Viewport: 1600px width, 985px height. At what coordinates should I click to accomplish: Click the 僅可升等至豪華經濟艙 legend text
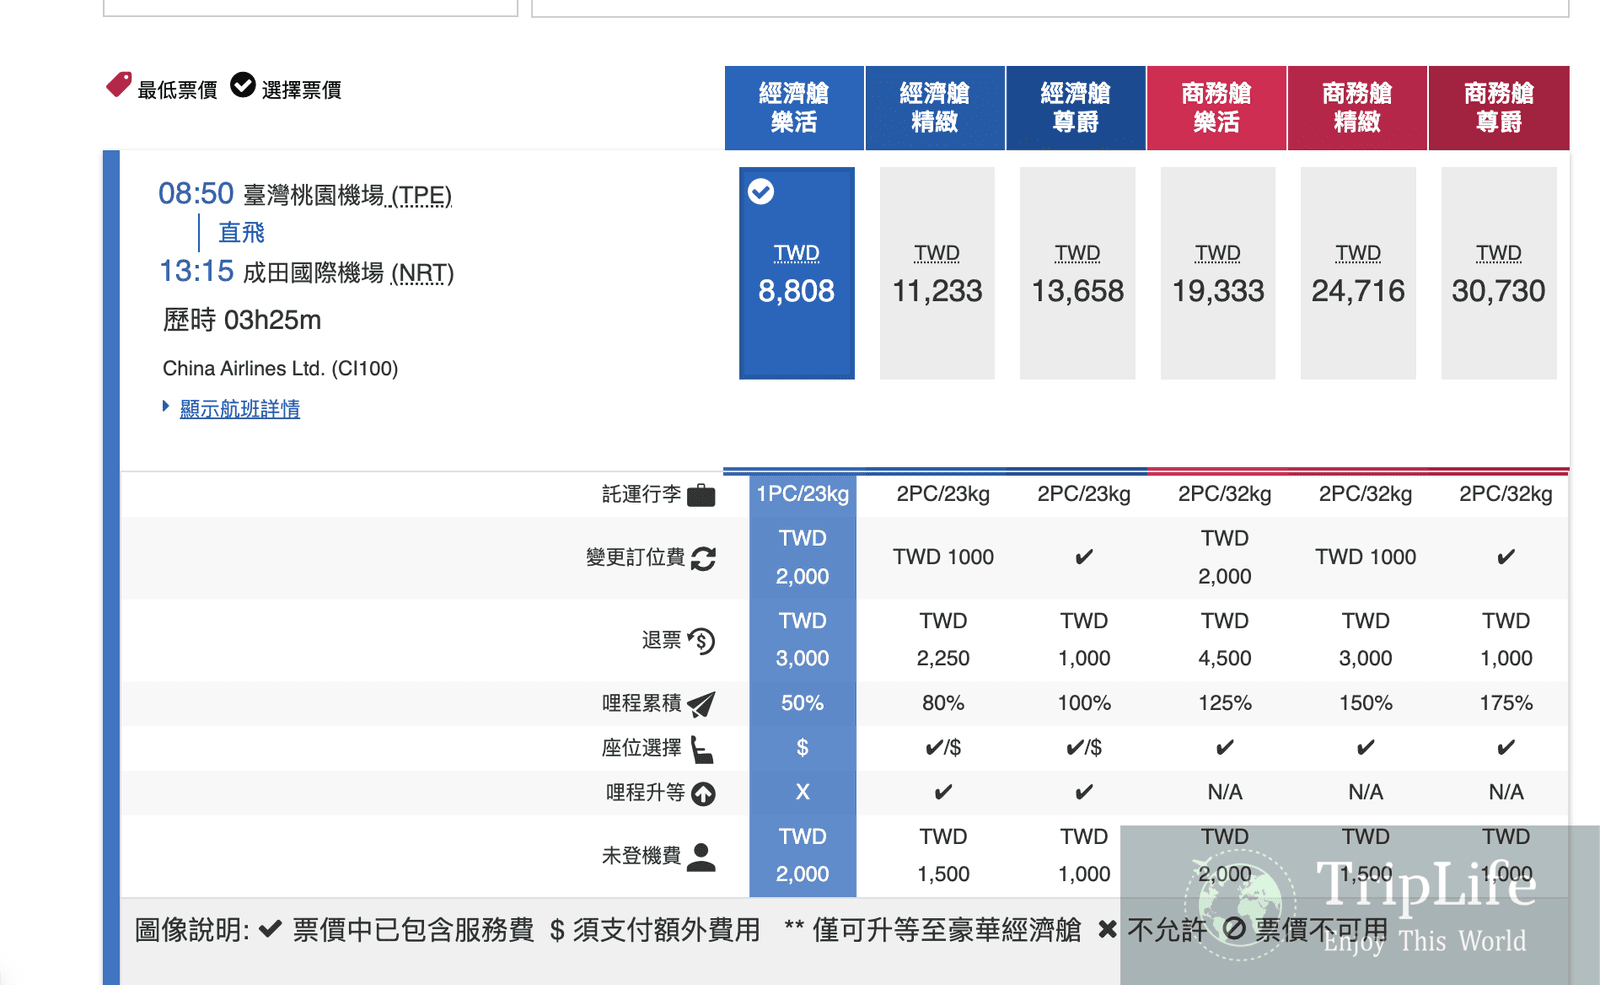click(947, 931)
